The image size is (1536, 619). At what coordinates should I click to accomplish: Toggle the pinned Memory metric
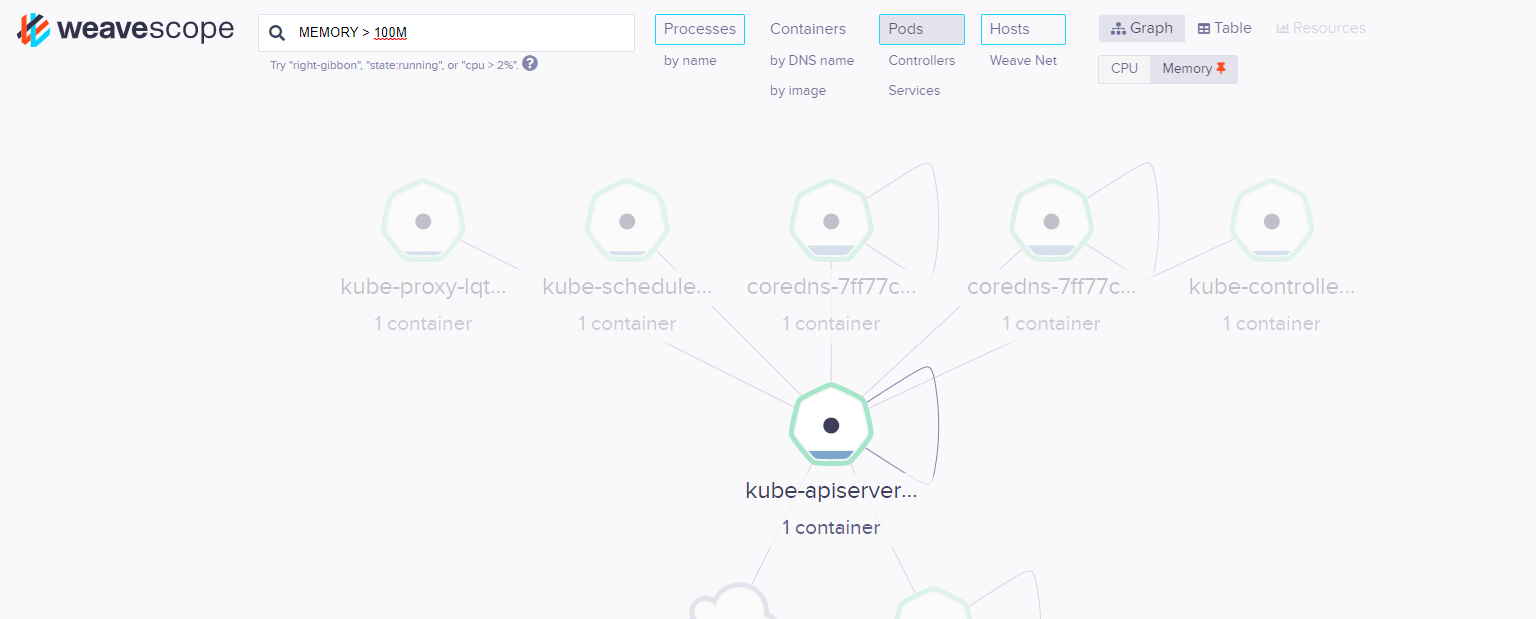pos(1194,69)
